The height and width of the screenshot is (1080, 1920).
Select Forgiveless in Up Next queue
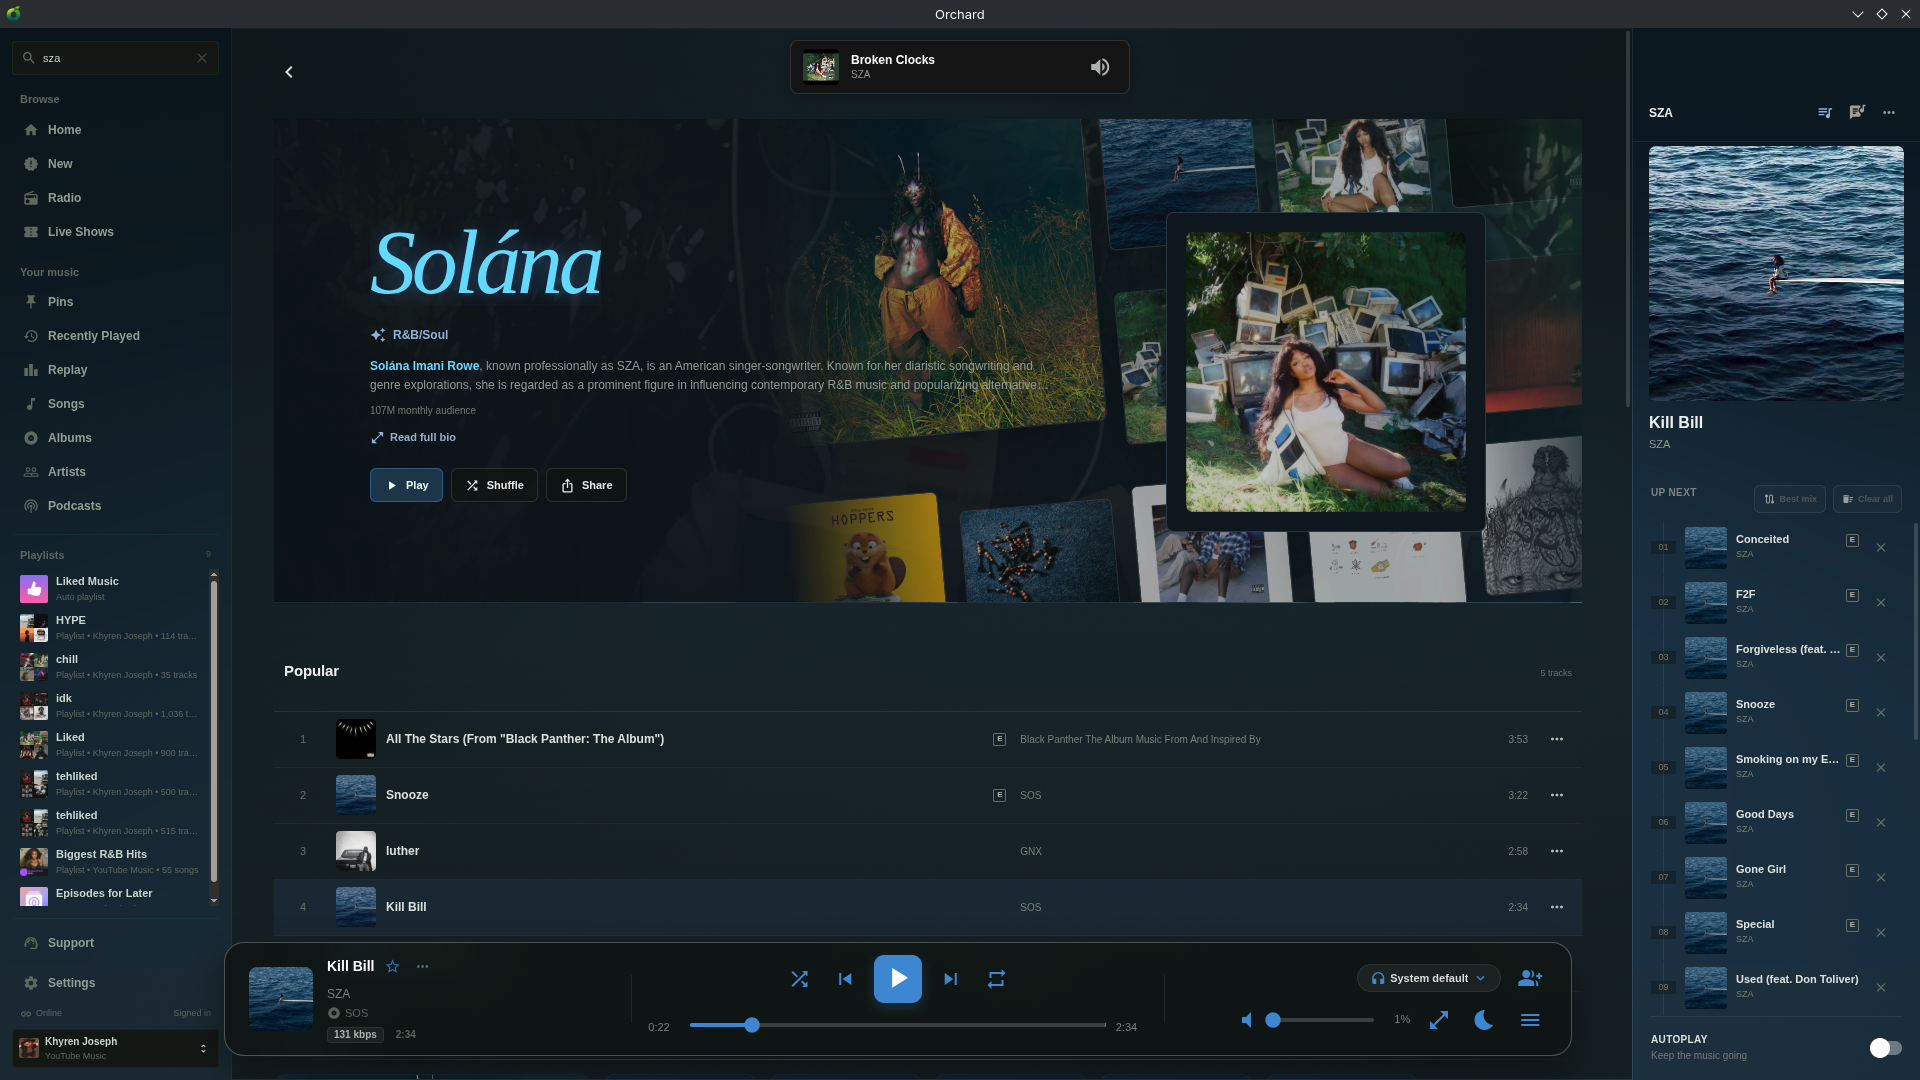[1775, 658]
